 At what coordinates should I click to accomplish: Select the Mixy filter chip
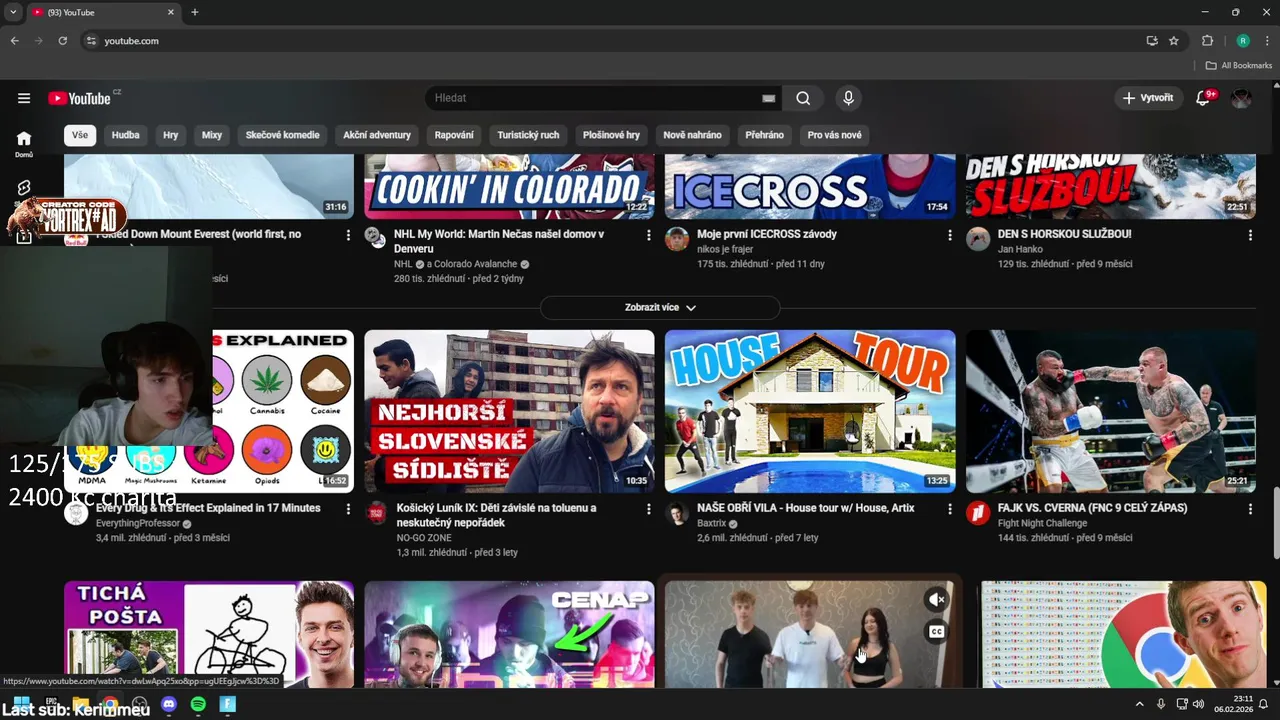pos(212,135)
